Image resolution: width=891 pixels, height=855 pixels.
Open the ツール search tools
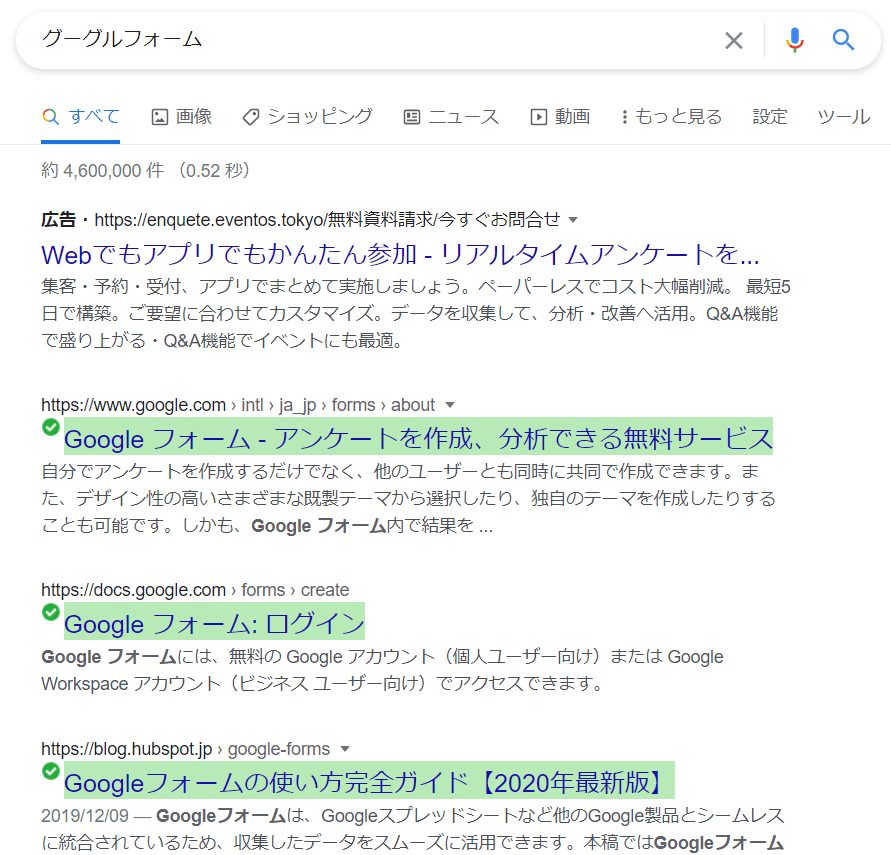tap(844, 116)
